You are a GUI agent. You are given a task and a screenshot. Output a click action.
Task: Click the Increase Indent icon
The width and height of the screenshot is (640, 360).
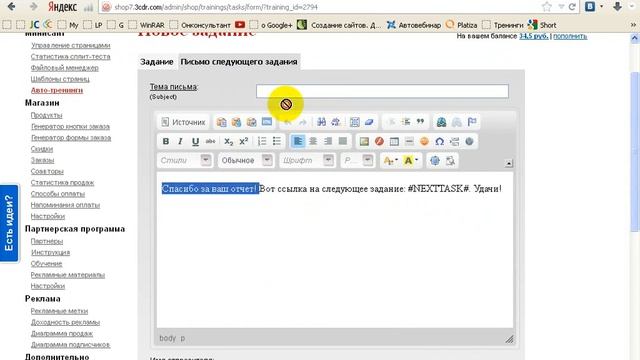coord(405,122)
